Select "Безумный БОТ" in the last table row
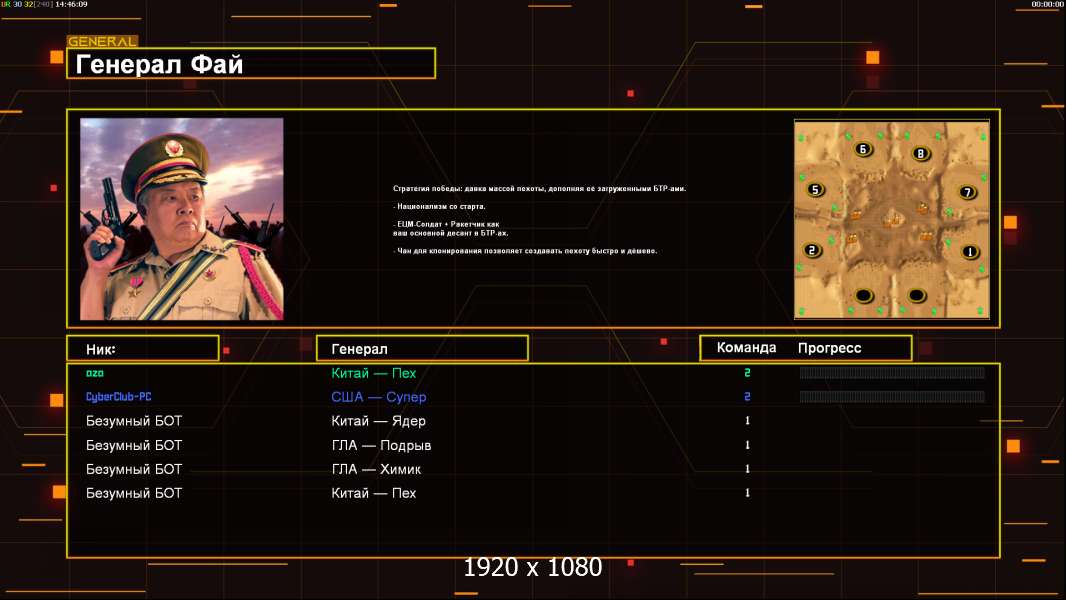 pyautogui.click(x=134, y=493)
